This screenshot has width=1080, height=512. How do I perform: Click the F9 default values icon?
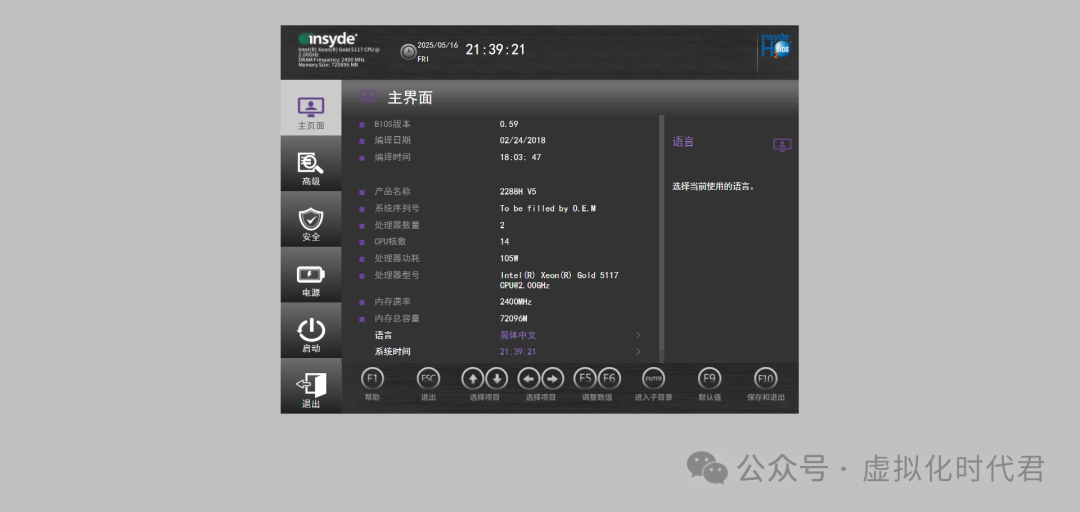[x=709, y=378]
